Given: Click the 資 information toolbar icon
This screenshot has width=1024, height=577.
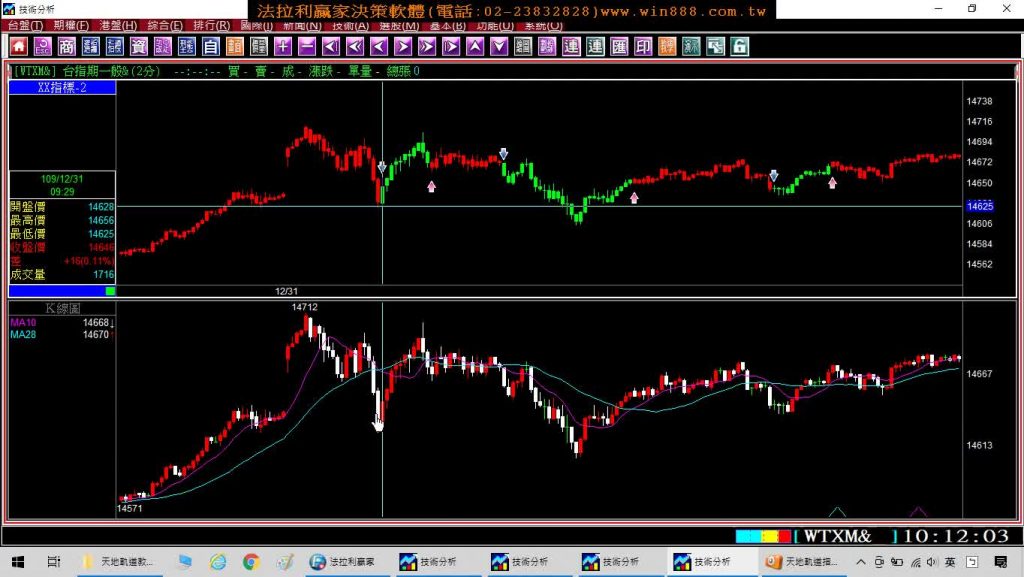Looking at the screenshot, I should (x=138, y=46).
